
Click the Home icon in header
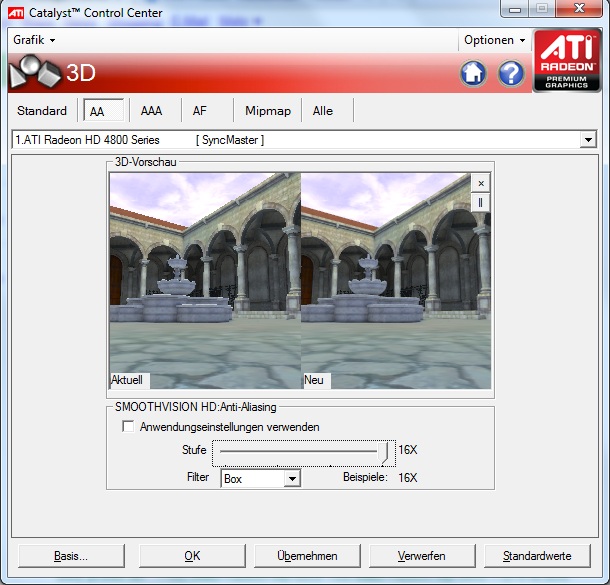tap(473, 73)
